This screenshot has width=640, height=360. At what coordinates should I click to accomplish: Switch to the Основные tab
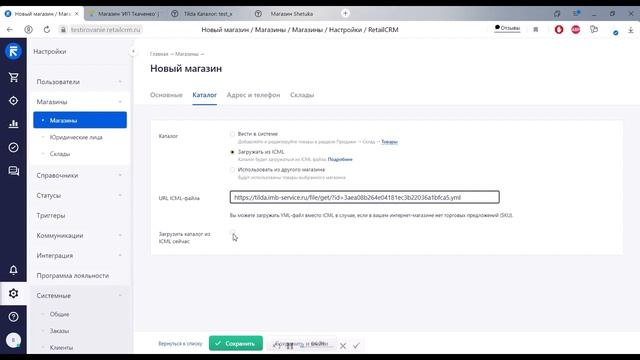(x=166, y=95)
